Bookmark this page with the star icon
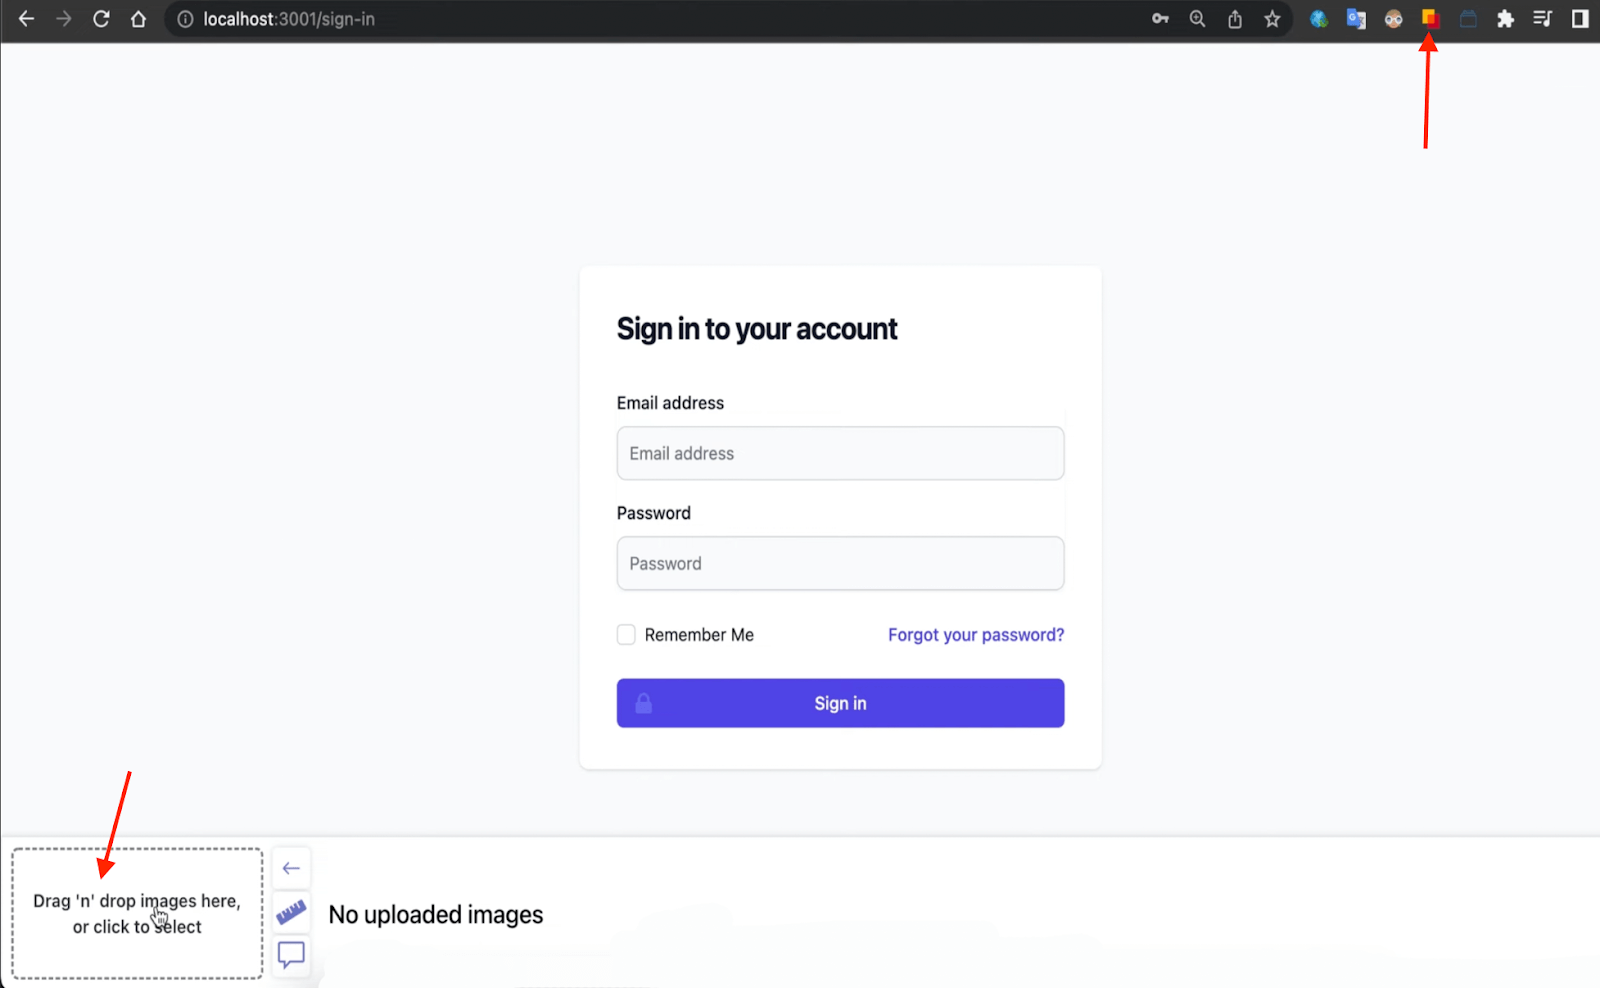The height and width of the screenshot is (988, 1600). [x=1272, y=19]
